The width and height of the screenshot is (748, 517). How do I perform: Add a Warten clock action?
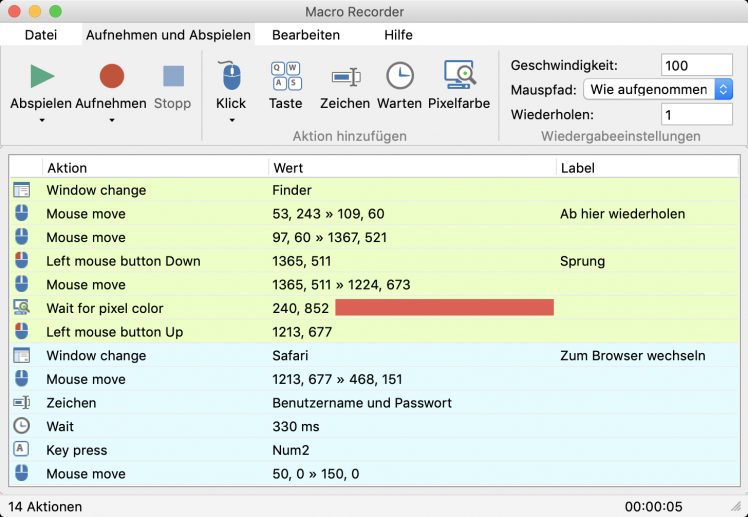[400, 76]
